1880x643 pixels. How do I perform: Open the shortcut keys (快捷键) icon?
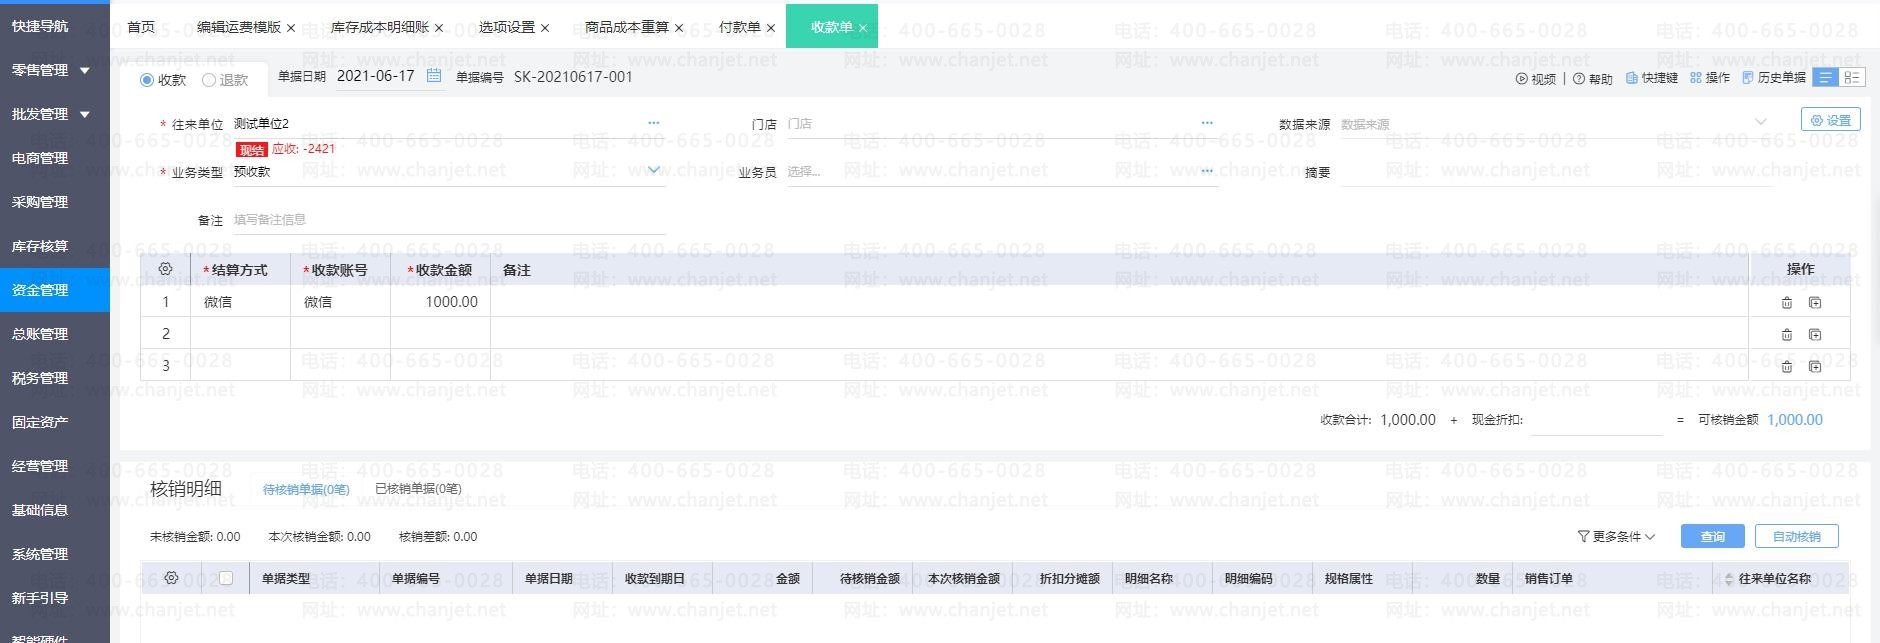coord(1632,78)
